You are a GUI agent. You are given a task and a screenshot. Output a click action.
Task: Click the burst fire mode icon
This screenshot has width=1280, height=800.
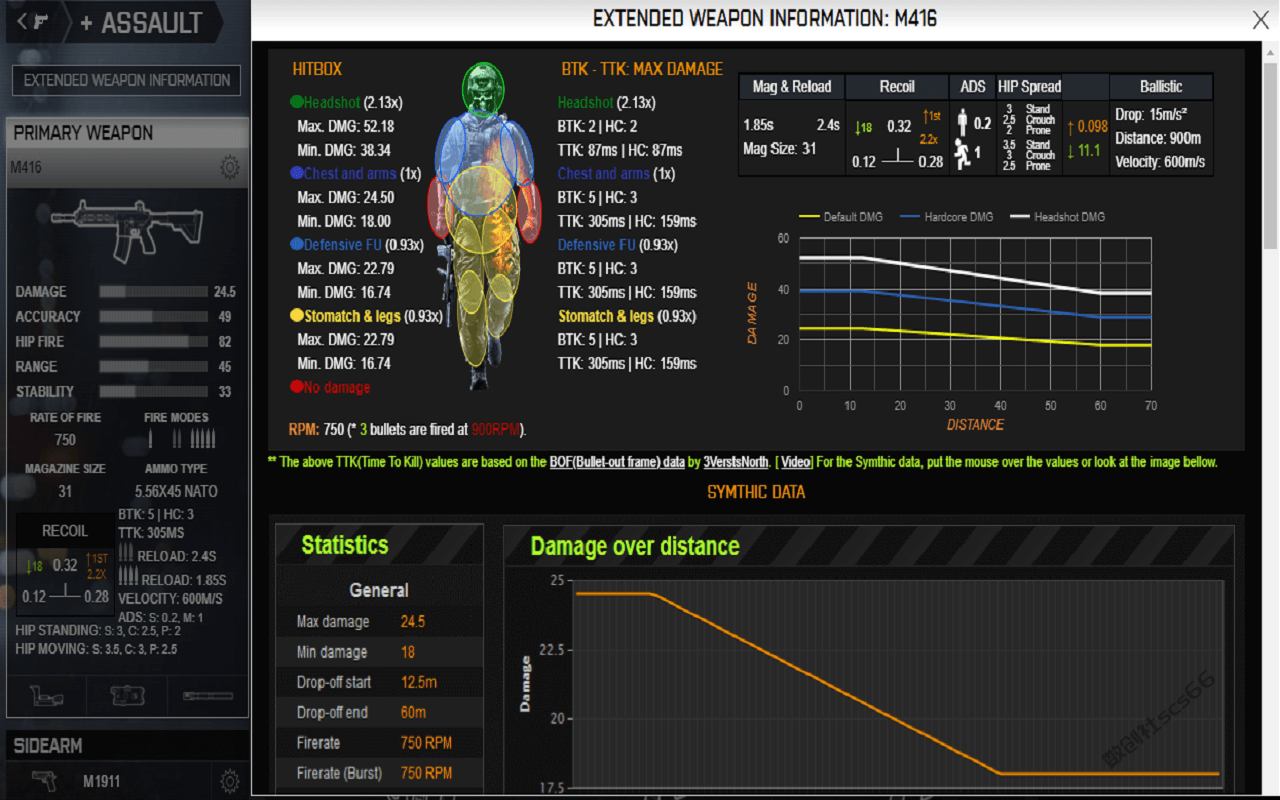point(177,438)
